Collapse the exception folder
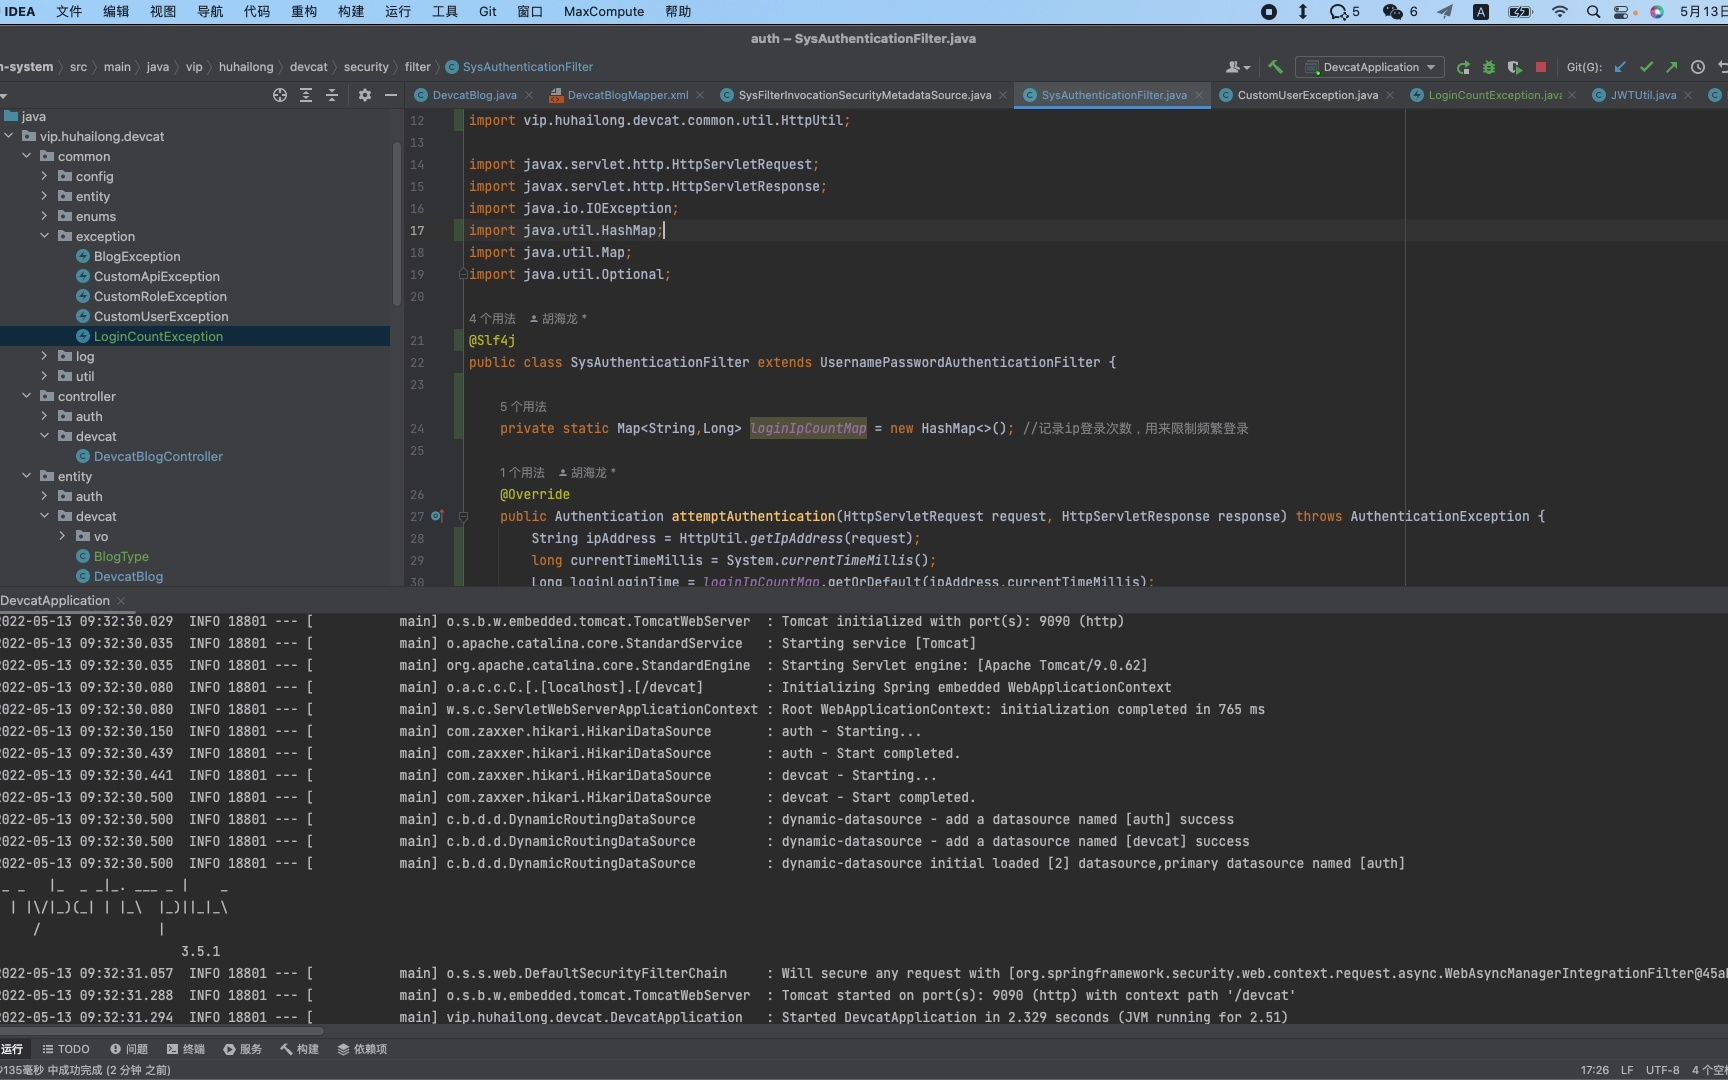This screenshot has width=1728, height=1080. coord(44,236)
